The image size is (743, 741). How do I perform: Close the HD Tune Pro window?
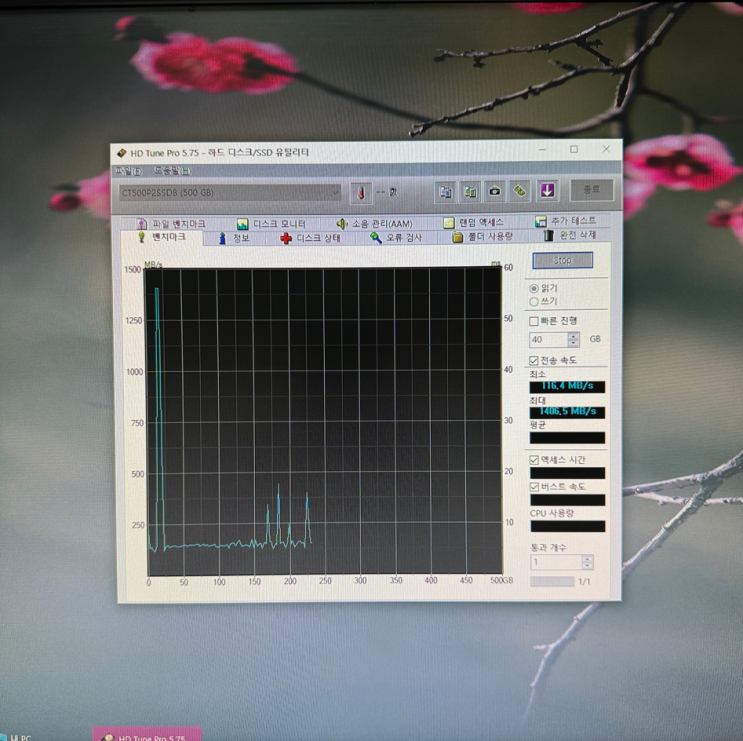click(x=606, y=149)
